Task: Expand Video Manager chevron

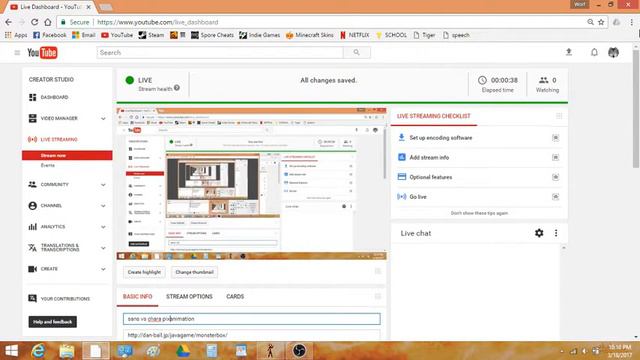Action: pyautogui.click(x=103, y=118)
